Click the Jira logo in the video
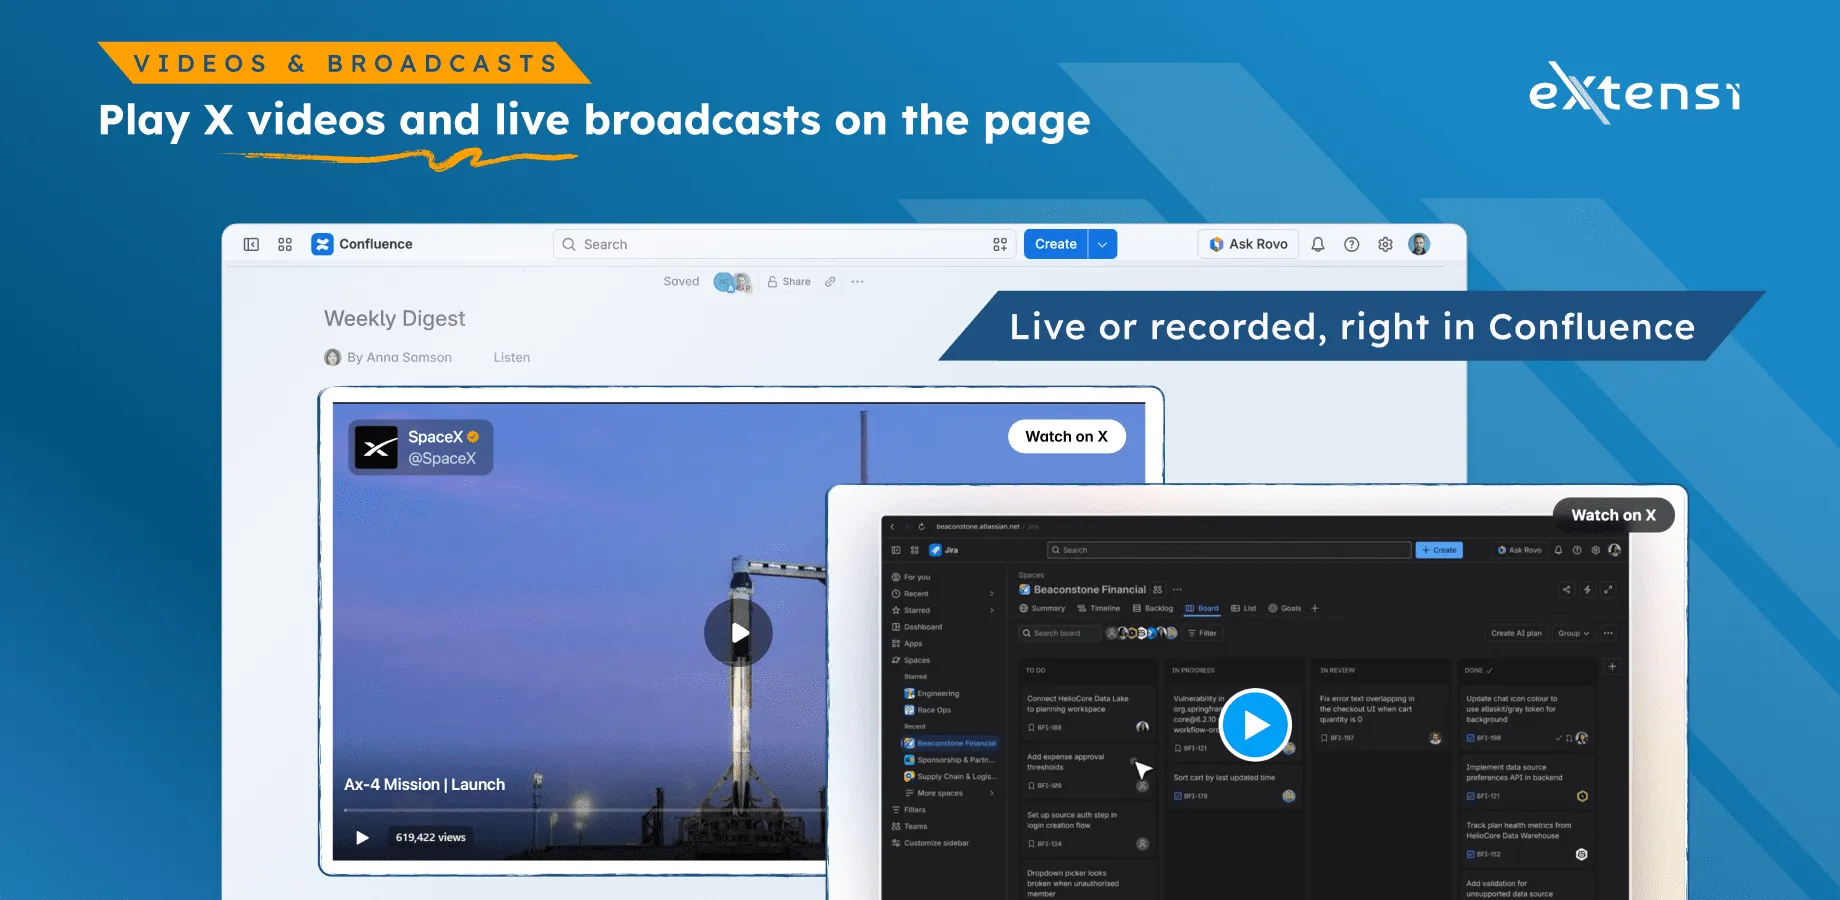The image size is (1840, 900). [x=935, y=550]
